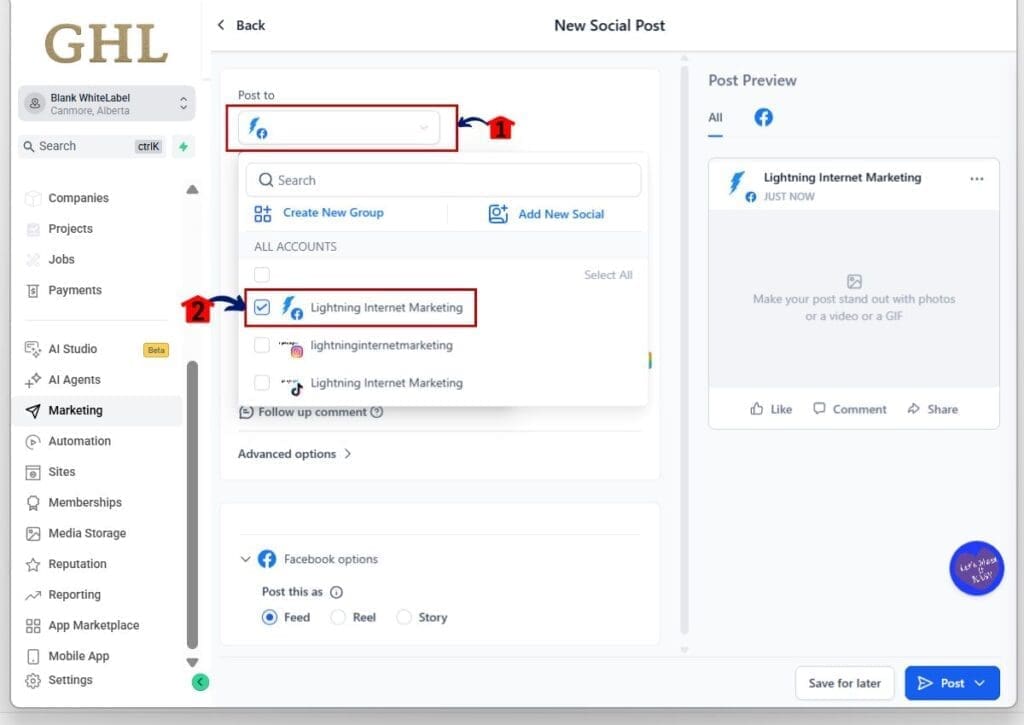Toggle the Select All checkbox
This screenshot has height=725, width=1024.
pos(262,275)
